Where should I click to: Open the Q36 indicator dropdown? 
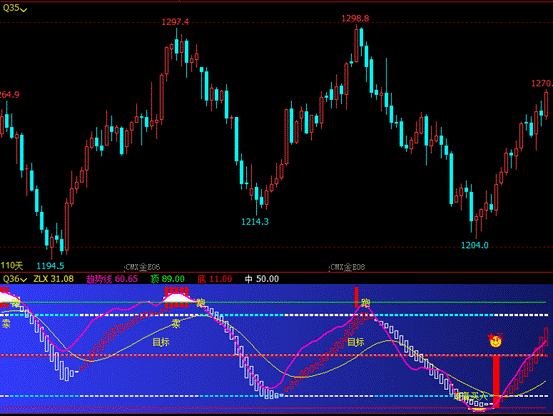[14, 279]
